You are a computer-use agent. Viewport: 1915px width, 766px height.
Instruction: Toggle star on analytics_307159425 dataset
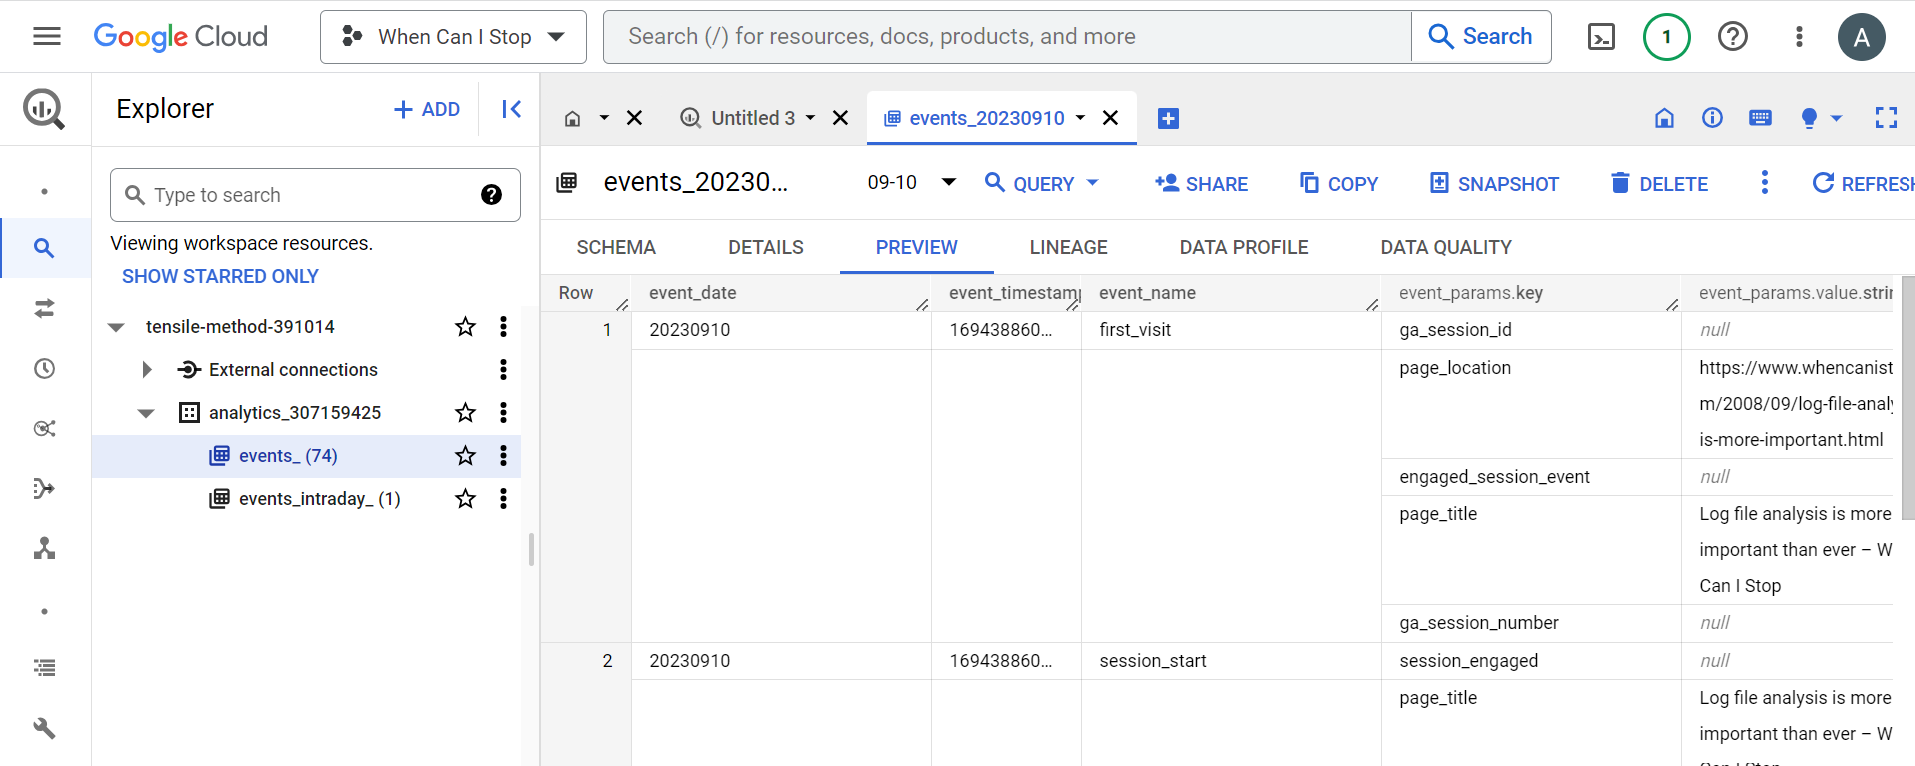point(465,413)
